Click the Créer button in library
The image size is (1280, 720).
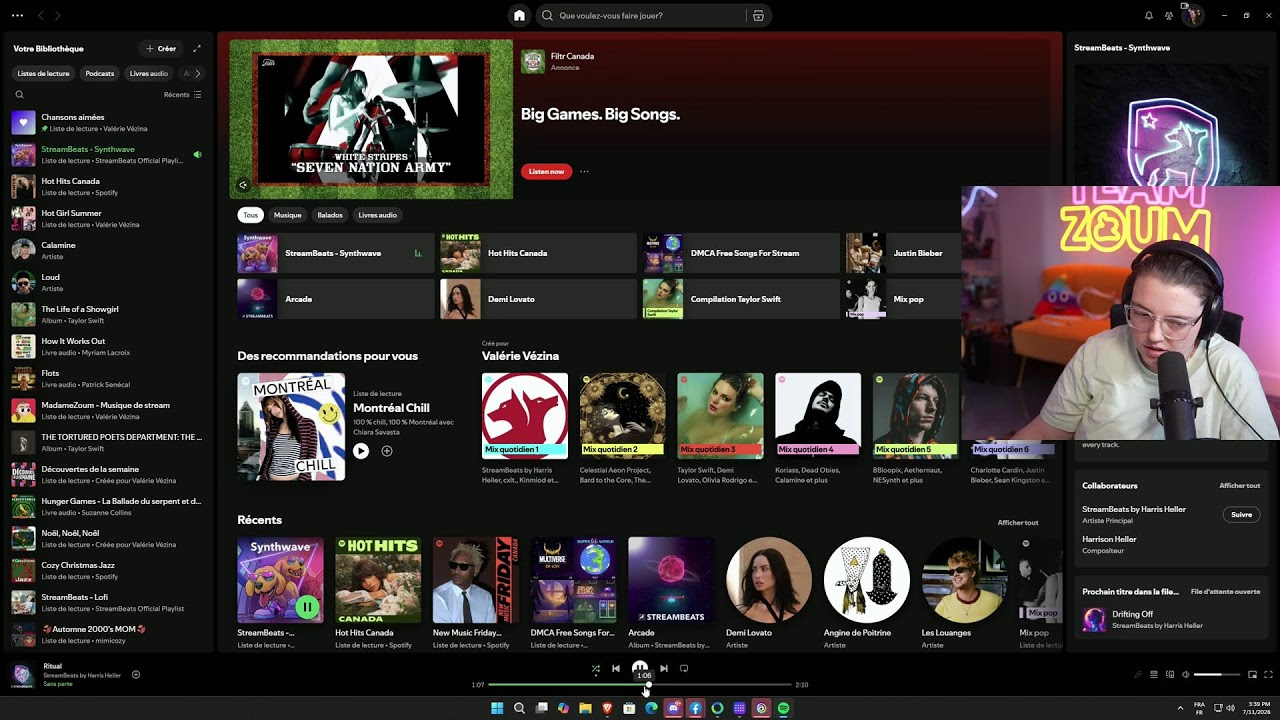click(x=161, y=48)
